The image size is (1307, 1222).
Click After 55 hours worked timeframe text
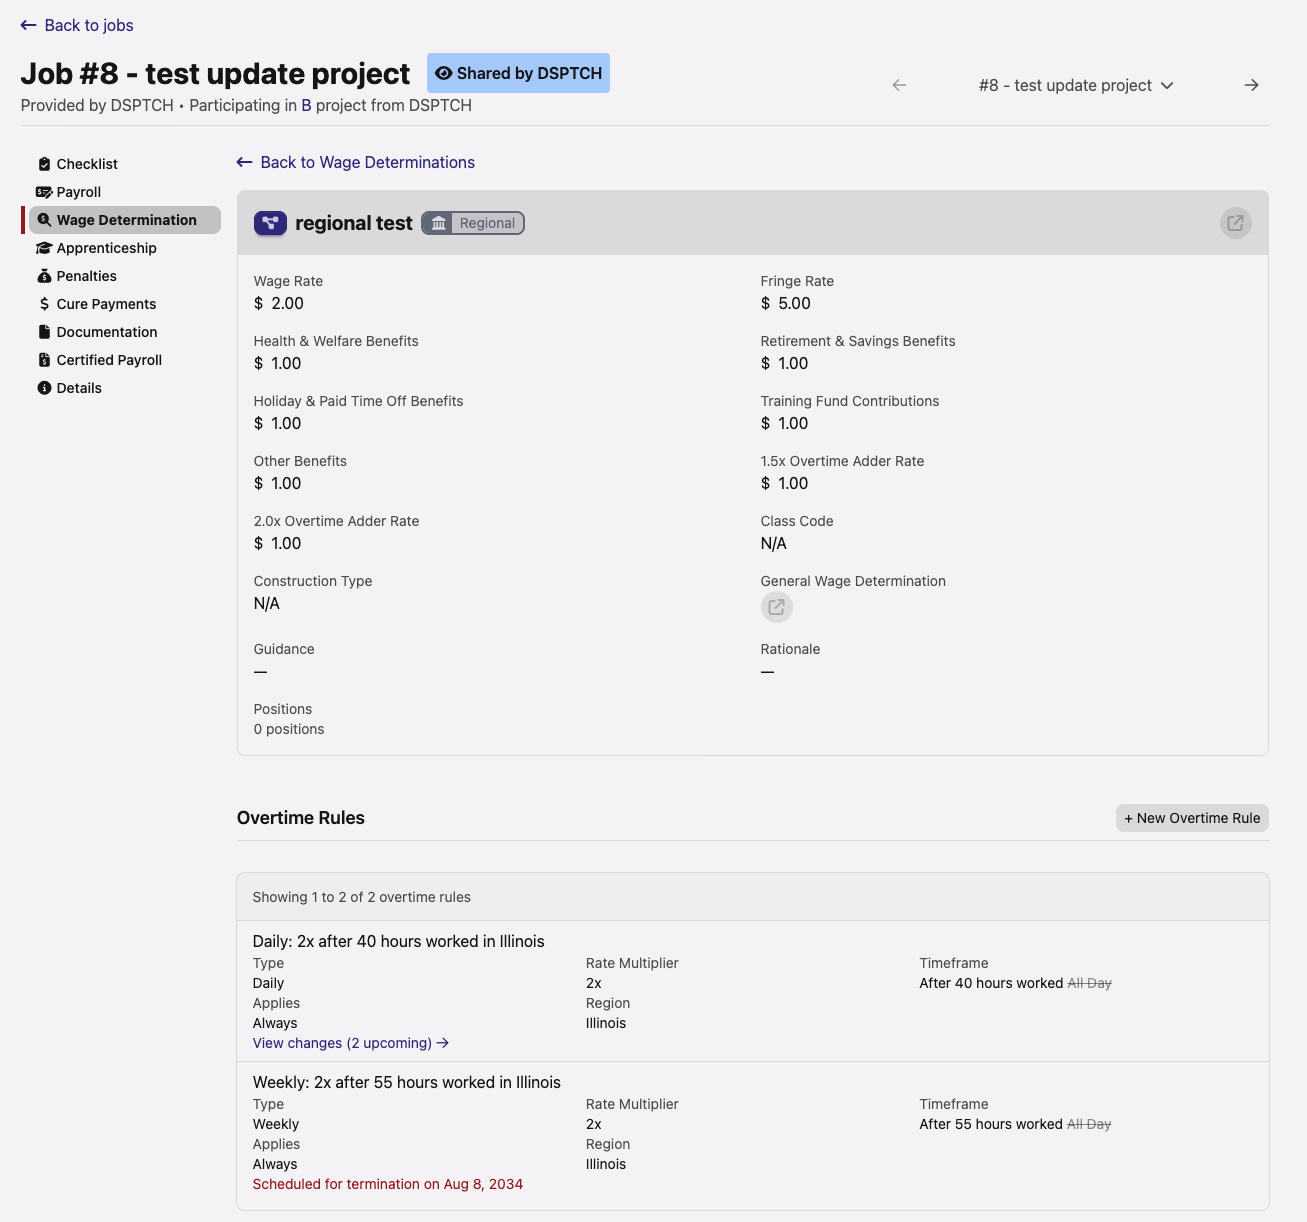(x=991, y=1124)
